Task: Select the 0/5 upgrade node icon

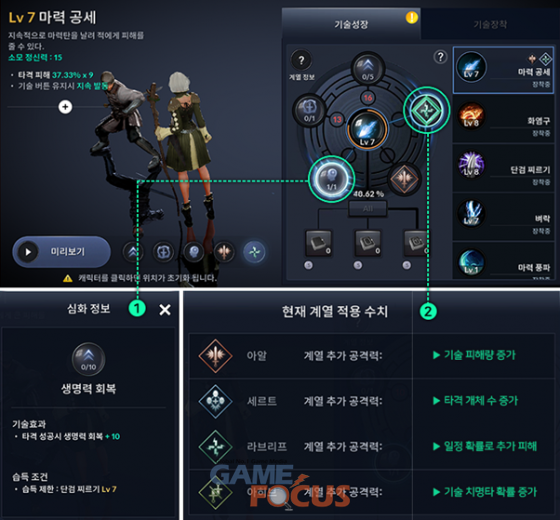Action: pos(368,69)
